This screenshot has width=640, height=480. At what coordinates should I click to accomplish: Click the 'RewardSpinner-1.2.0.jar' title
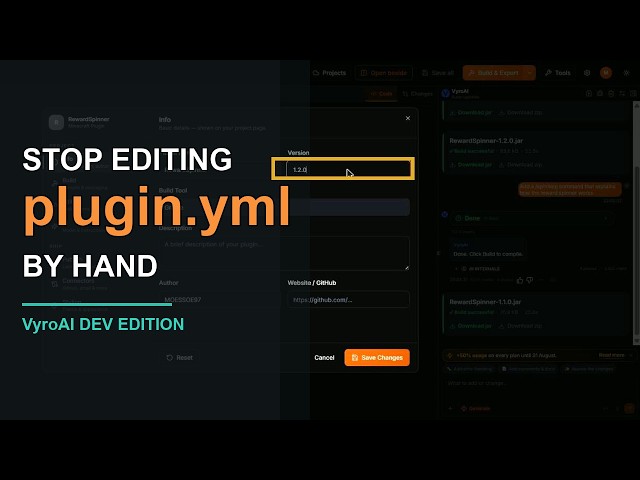pos(486,141)
